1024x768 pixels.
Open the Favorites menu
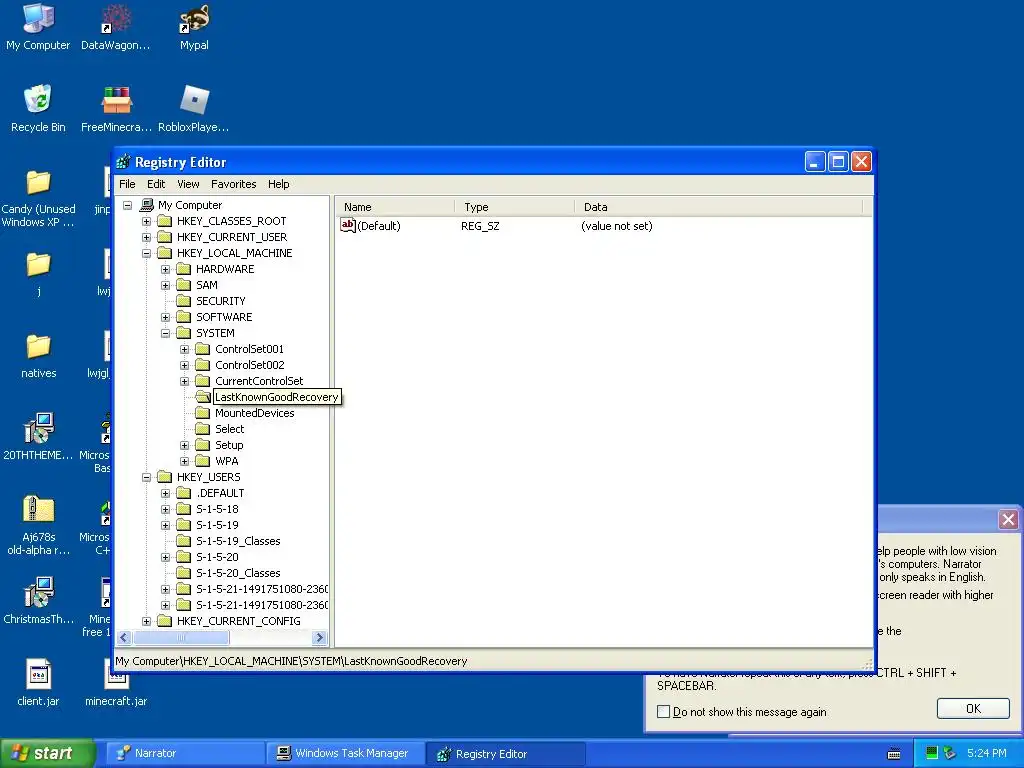233,184
